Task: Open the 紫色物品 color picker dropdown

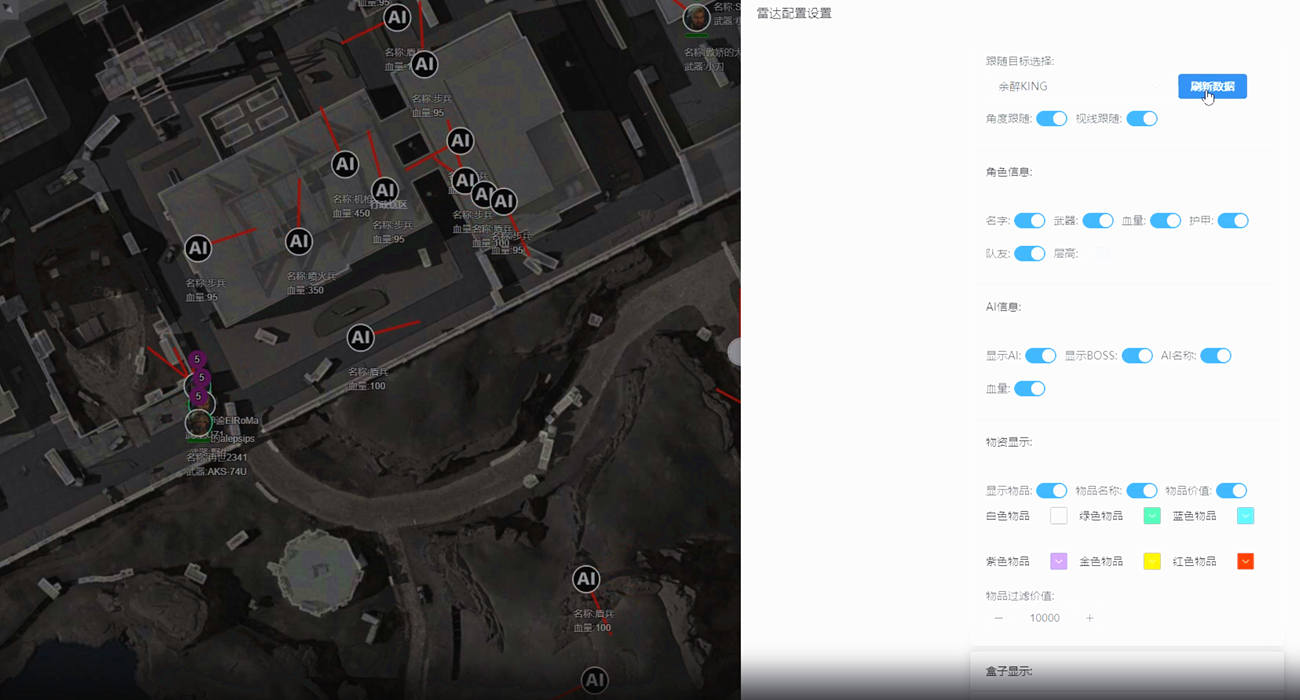Action: pos(1058,561)
